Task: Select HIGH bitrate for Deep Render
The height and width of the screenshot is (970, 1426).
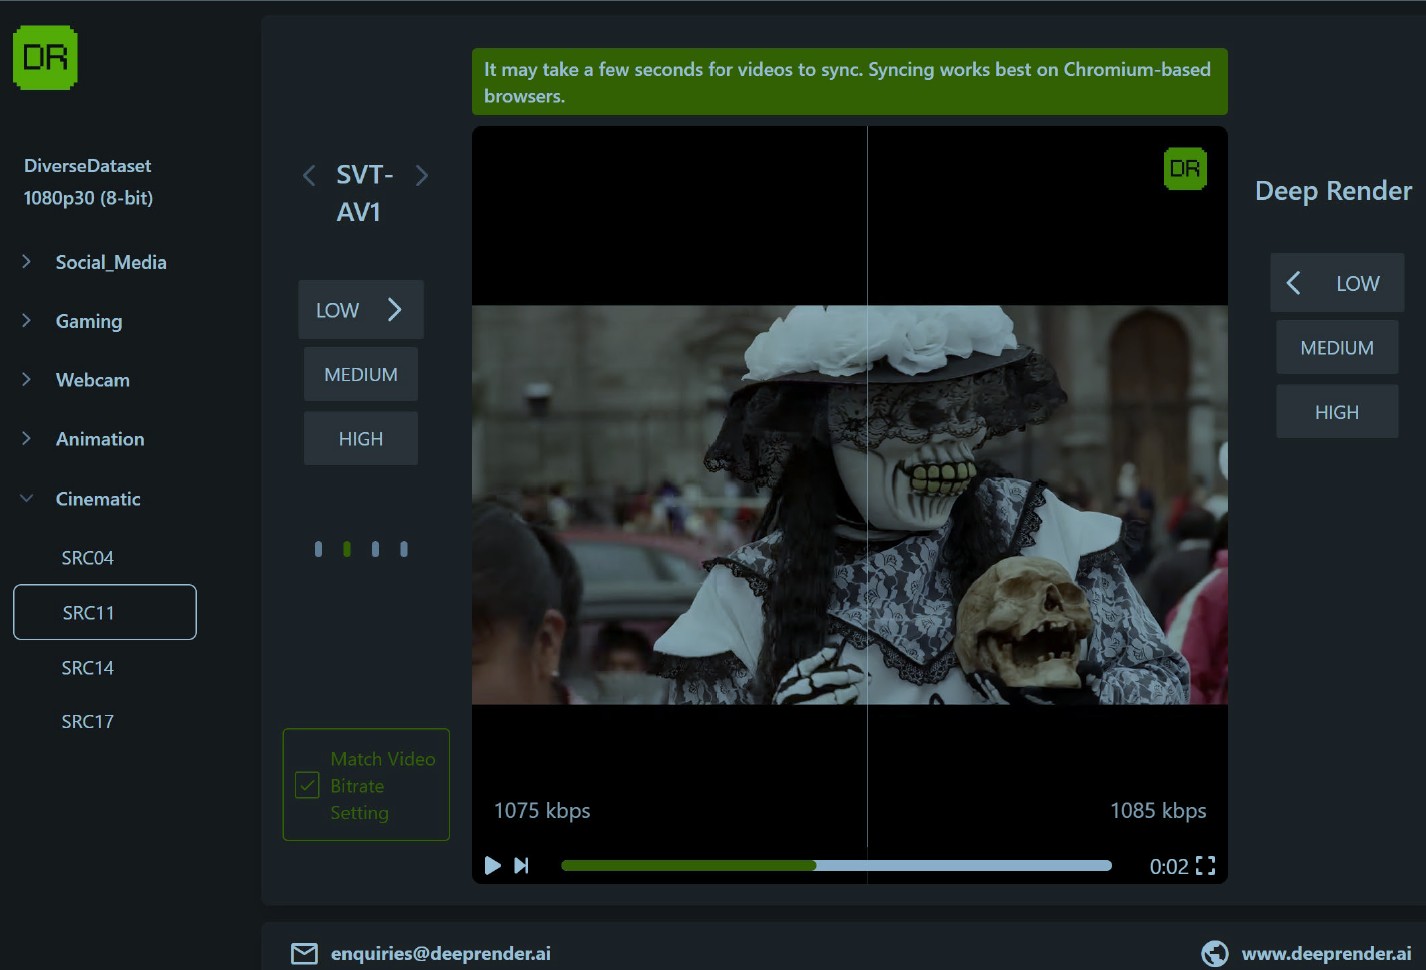Action: click(1337, 412)
